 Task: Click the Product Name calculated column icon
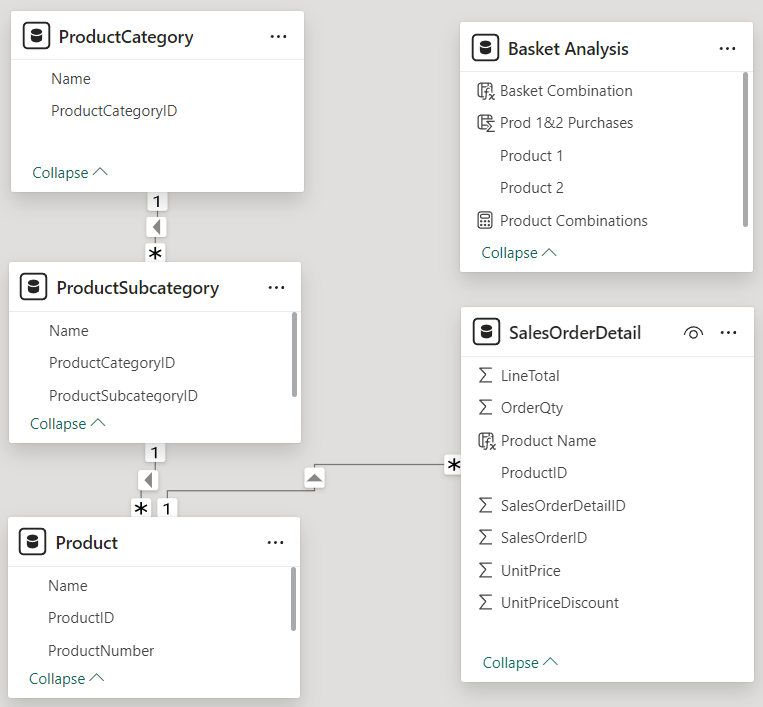487,441
